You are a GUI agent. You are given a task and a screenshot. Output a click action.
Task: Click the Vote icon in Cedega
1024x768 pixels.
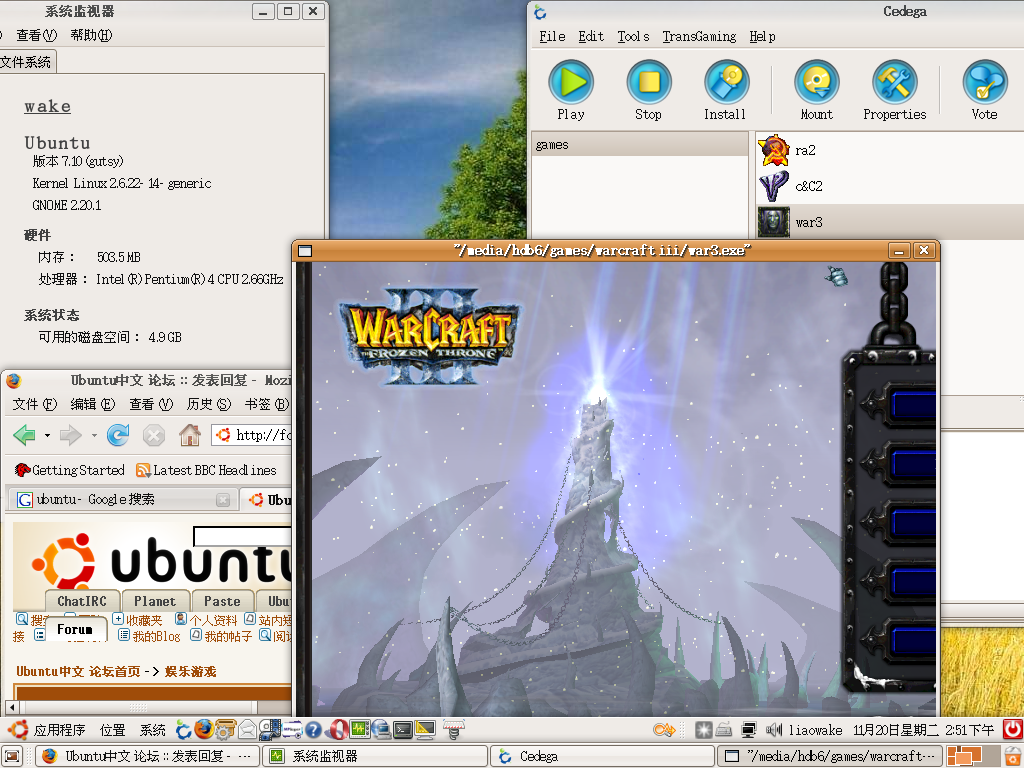pos(984,91)
